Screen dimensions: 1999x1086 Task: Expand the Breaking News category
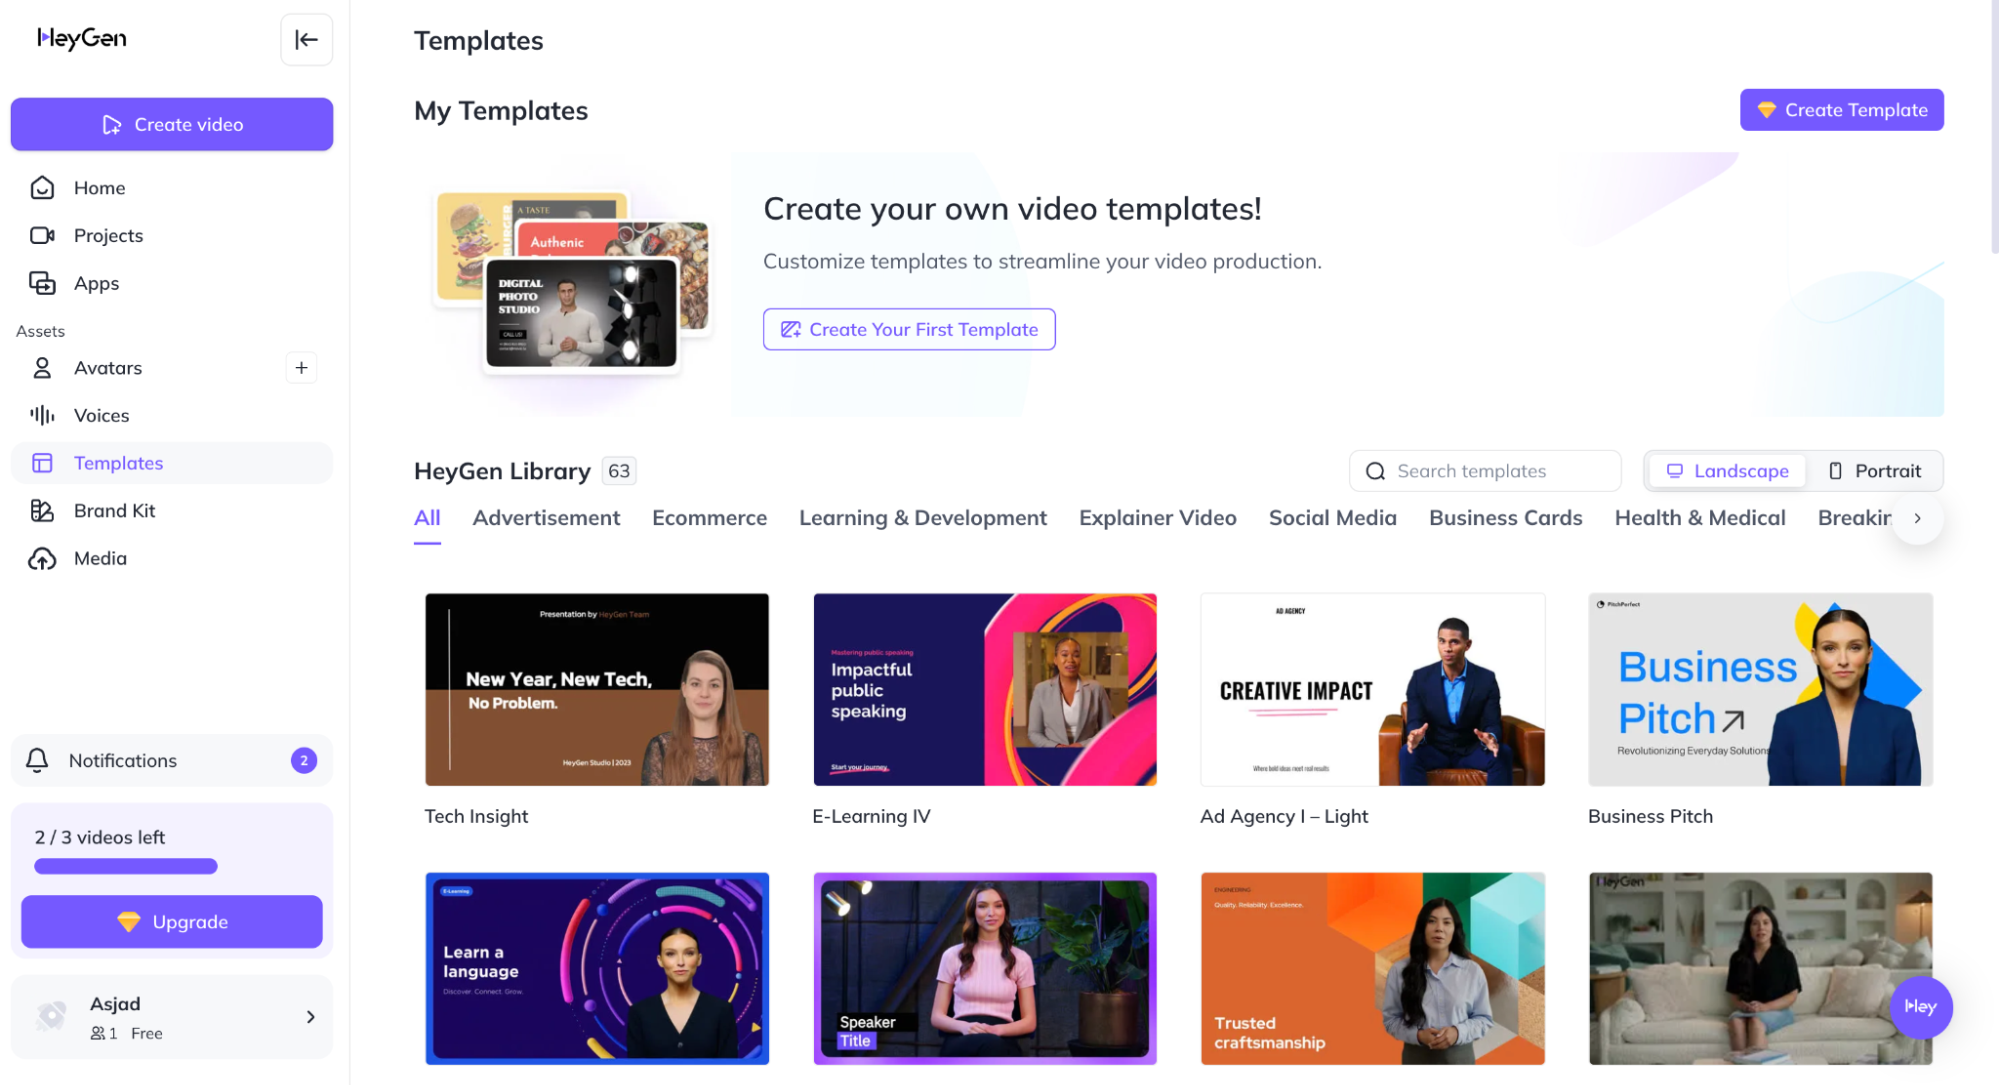(1862, 518)
